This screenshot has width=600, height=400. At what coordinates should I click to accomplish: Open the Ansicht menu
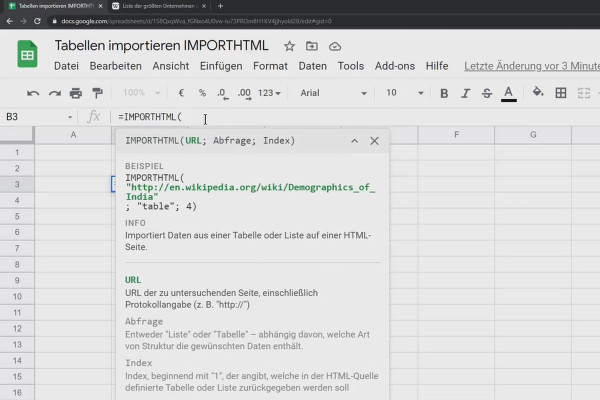tap(171, 66)
